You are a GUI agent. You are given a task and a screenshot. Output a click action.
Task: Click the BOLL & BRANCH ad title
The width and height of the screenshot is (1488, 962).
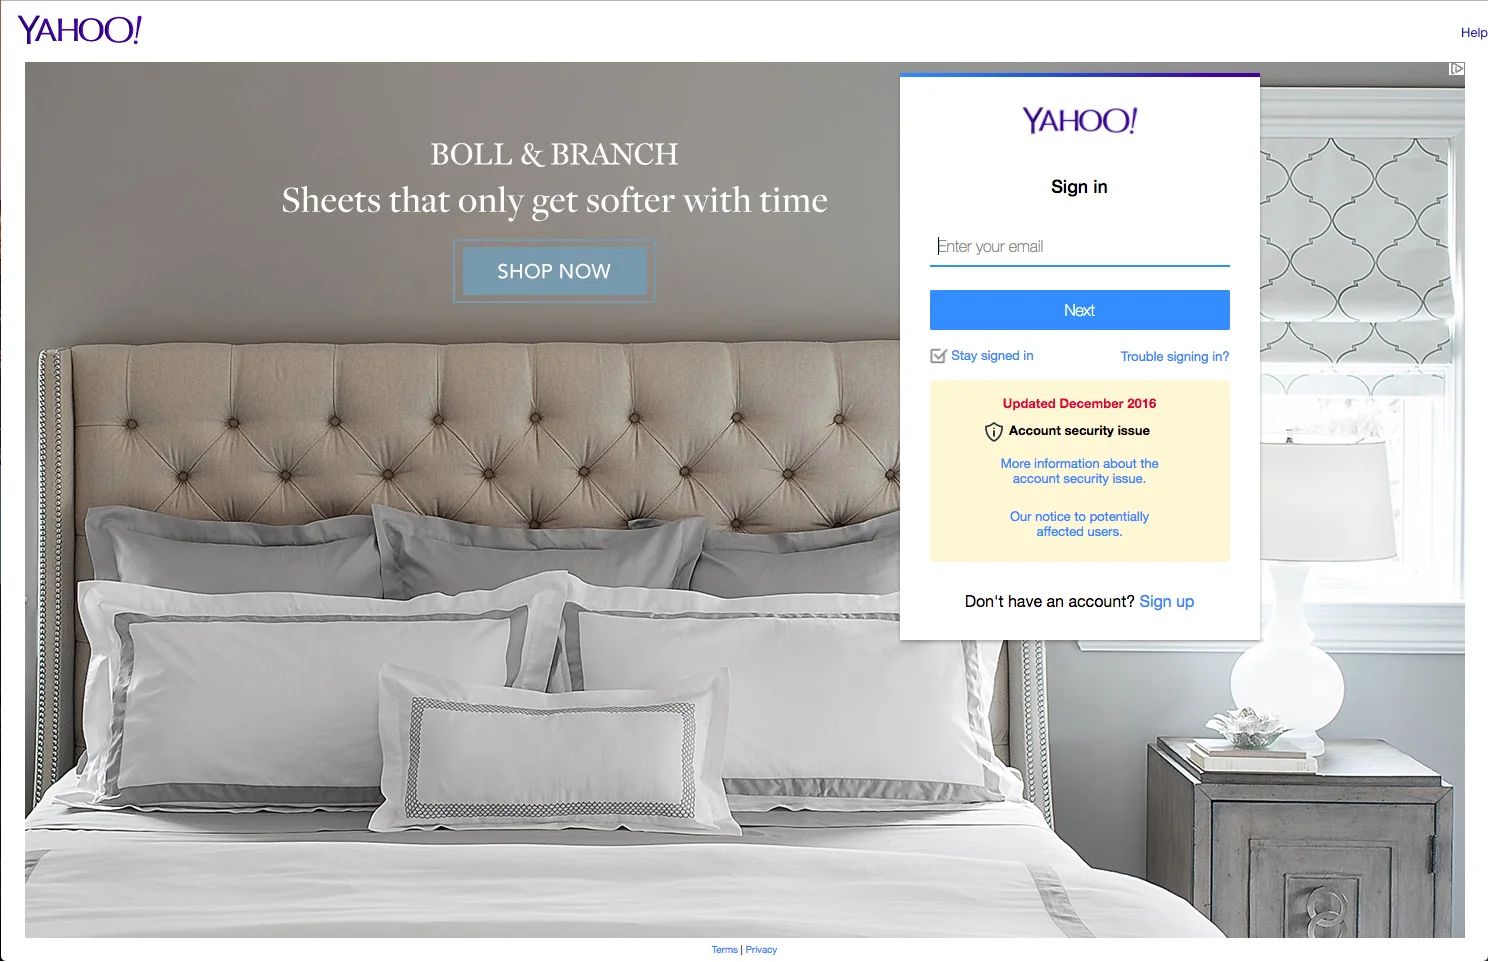tap(554, 154)
